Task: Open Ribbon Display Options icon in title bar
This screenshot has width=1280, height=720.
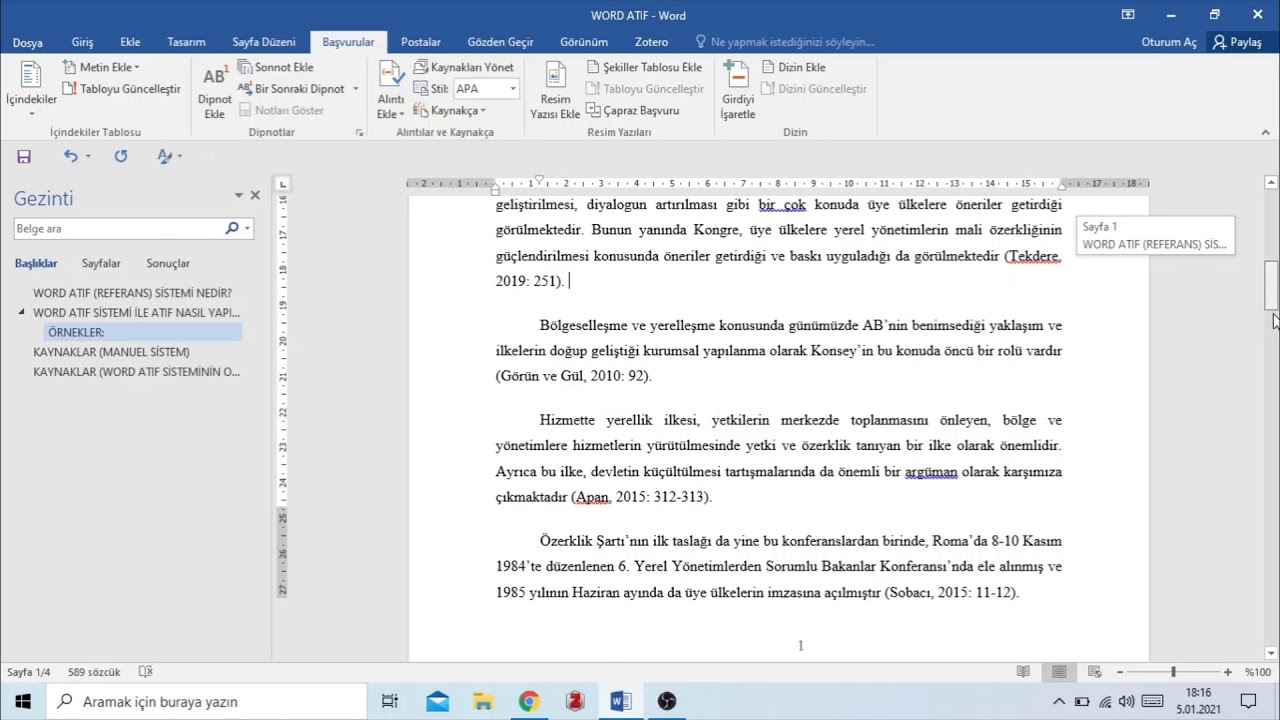Action: pyautogui.click(x=1128, y=15)
